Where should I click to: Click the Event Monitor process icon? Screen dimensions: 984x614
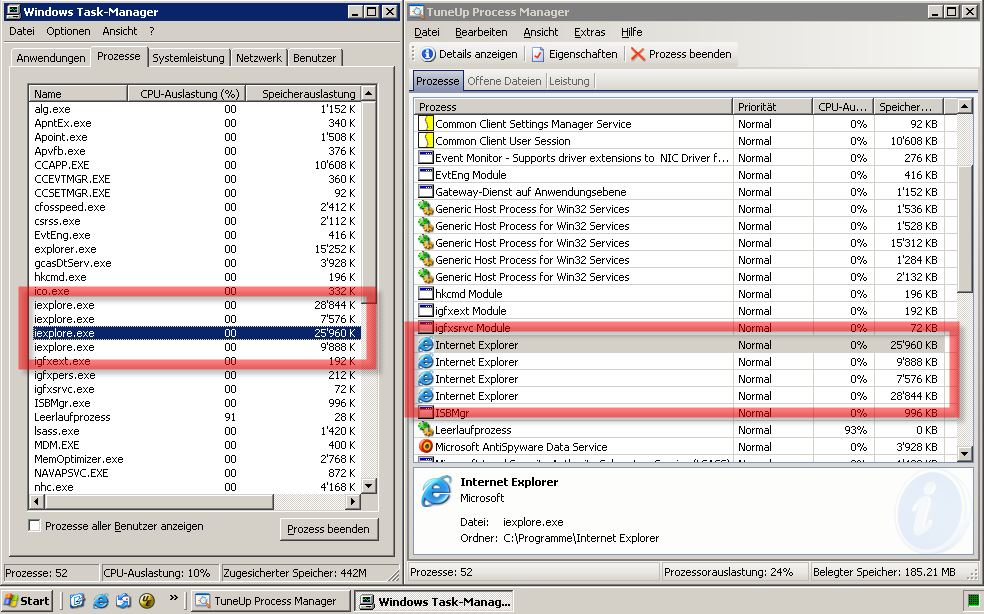426,158
